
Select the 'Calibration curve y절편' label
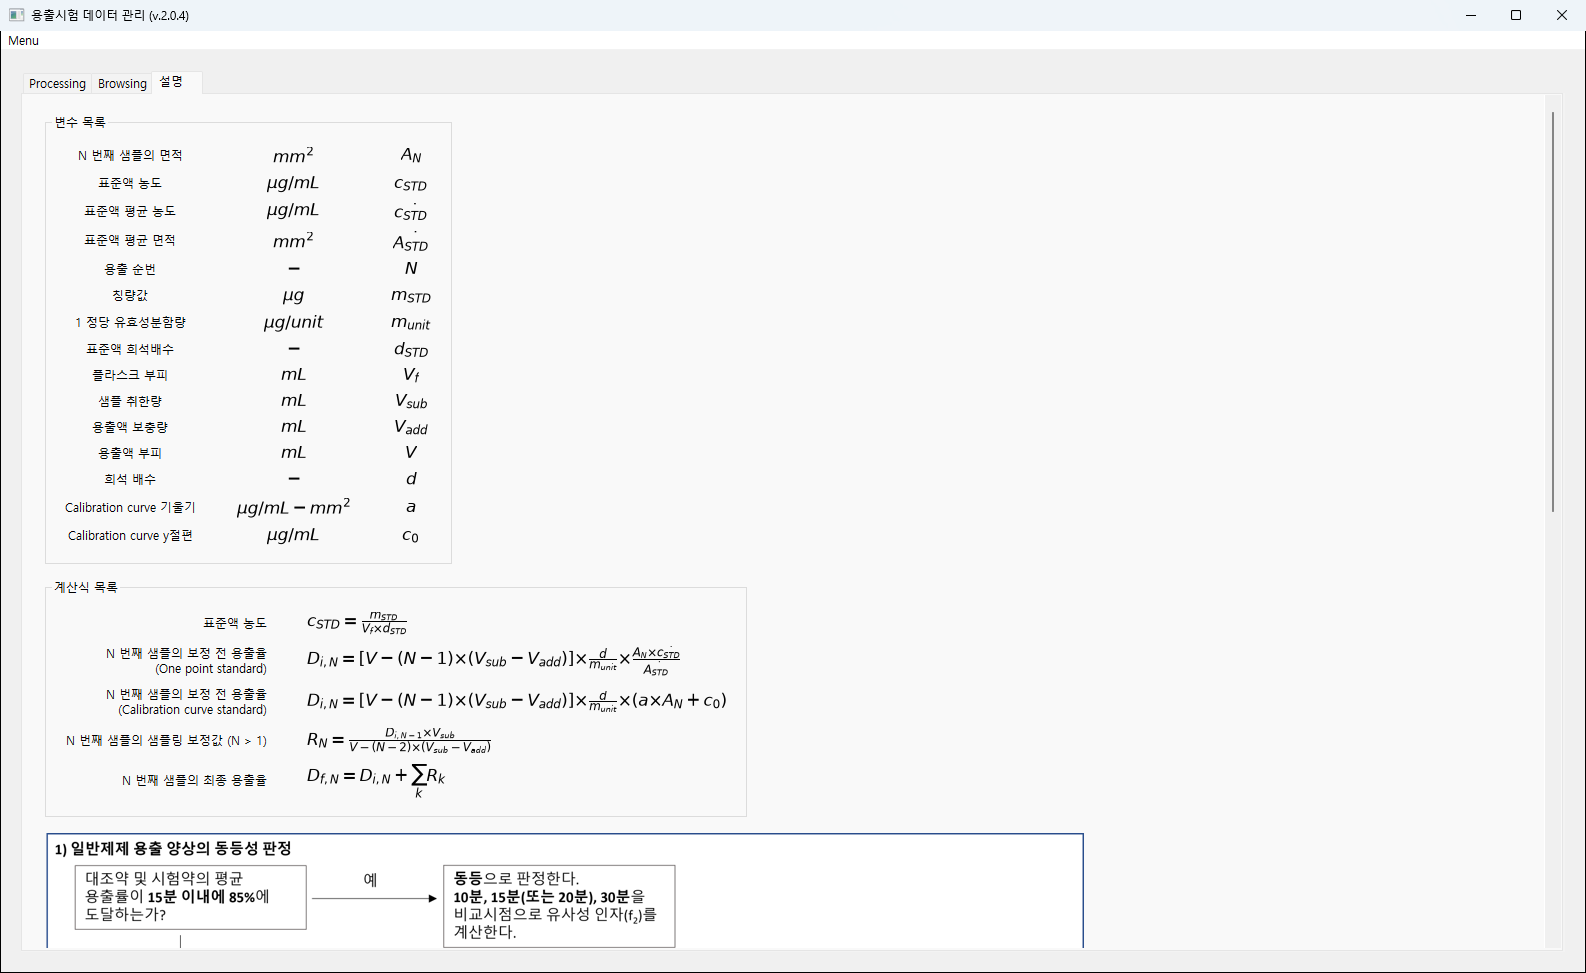pyautogui.click(x=130, y=535)
